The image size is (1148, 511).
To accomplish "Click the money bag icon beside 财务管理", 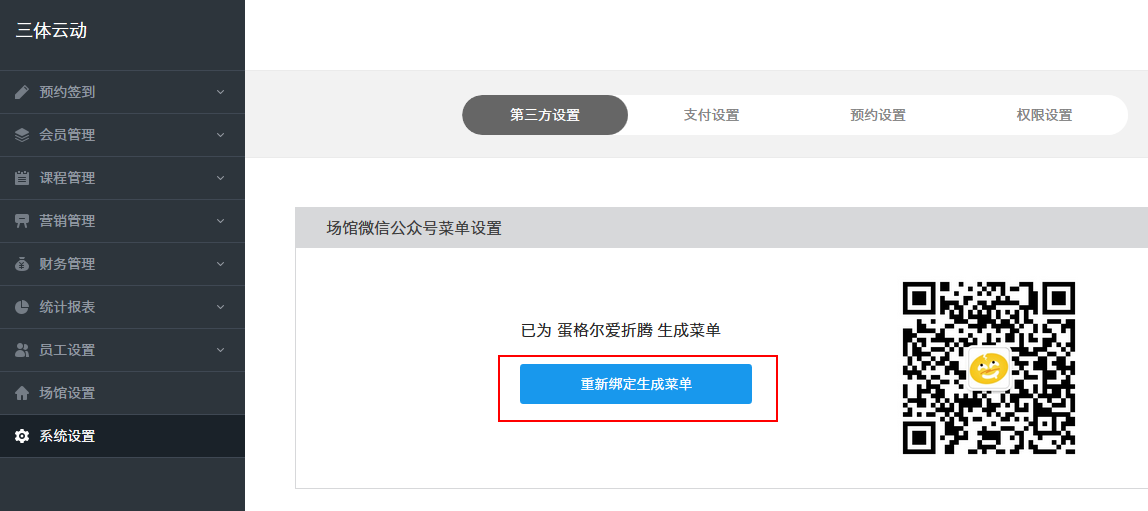I will [x=22, y=264].
